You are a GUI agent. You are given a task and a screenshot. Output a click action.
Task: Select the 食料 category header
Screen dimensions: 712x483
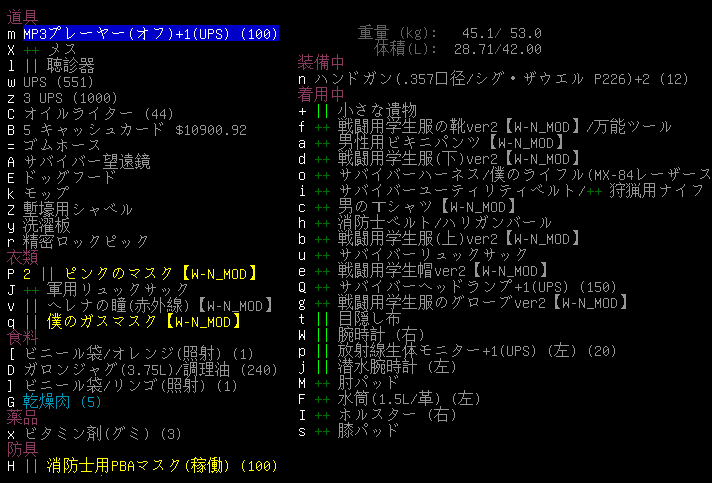23,337
